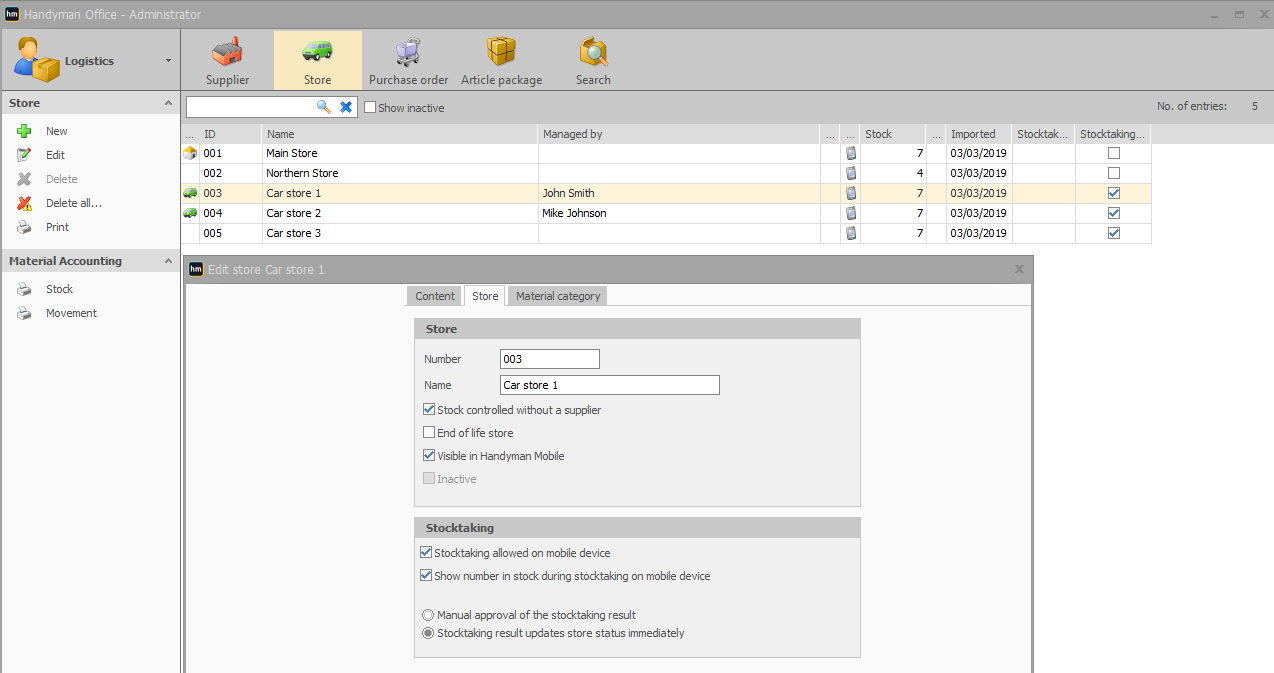
Task: Click the Edit pencil icon
Action: [x=25, y=155]
